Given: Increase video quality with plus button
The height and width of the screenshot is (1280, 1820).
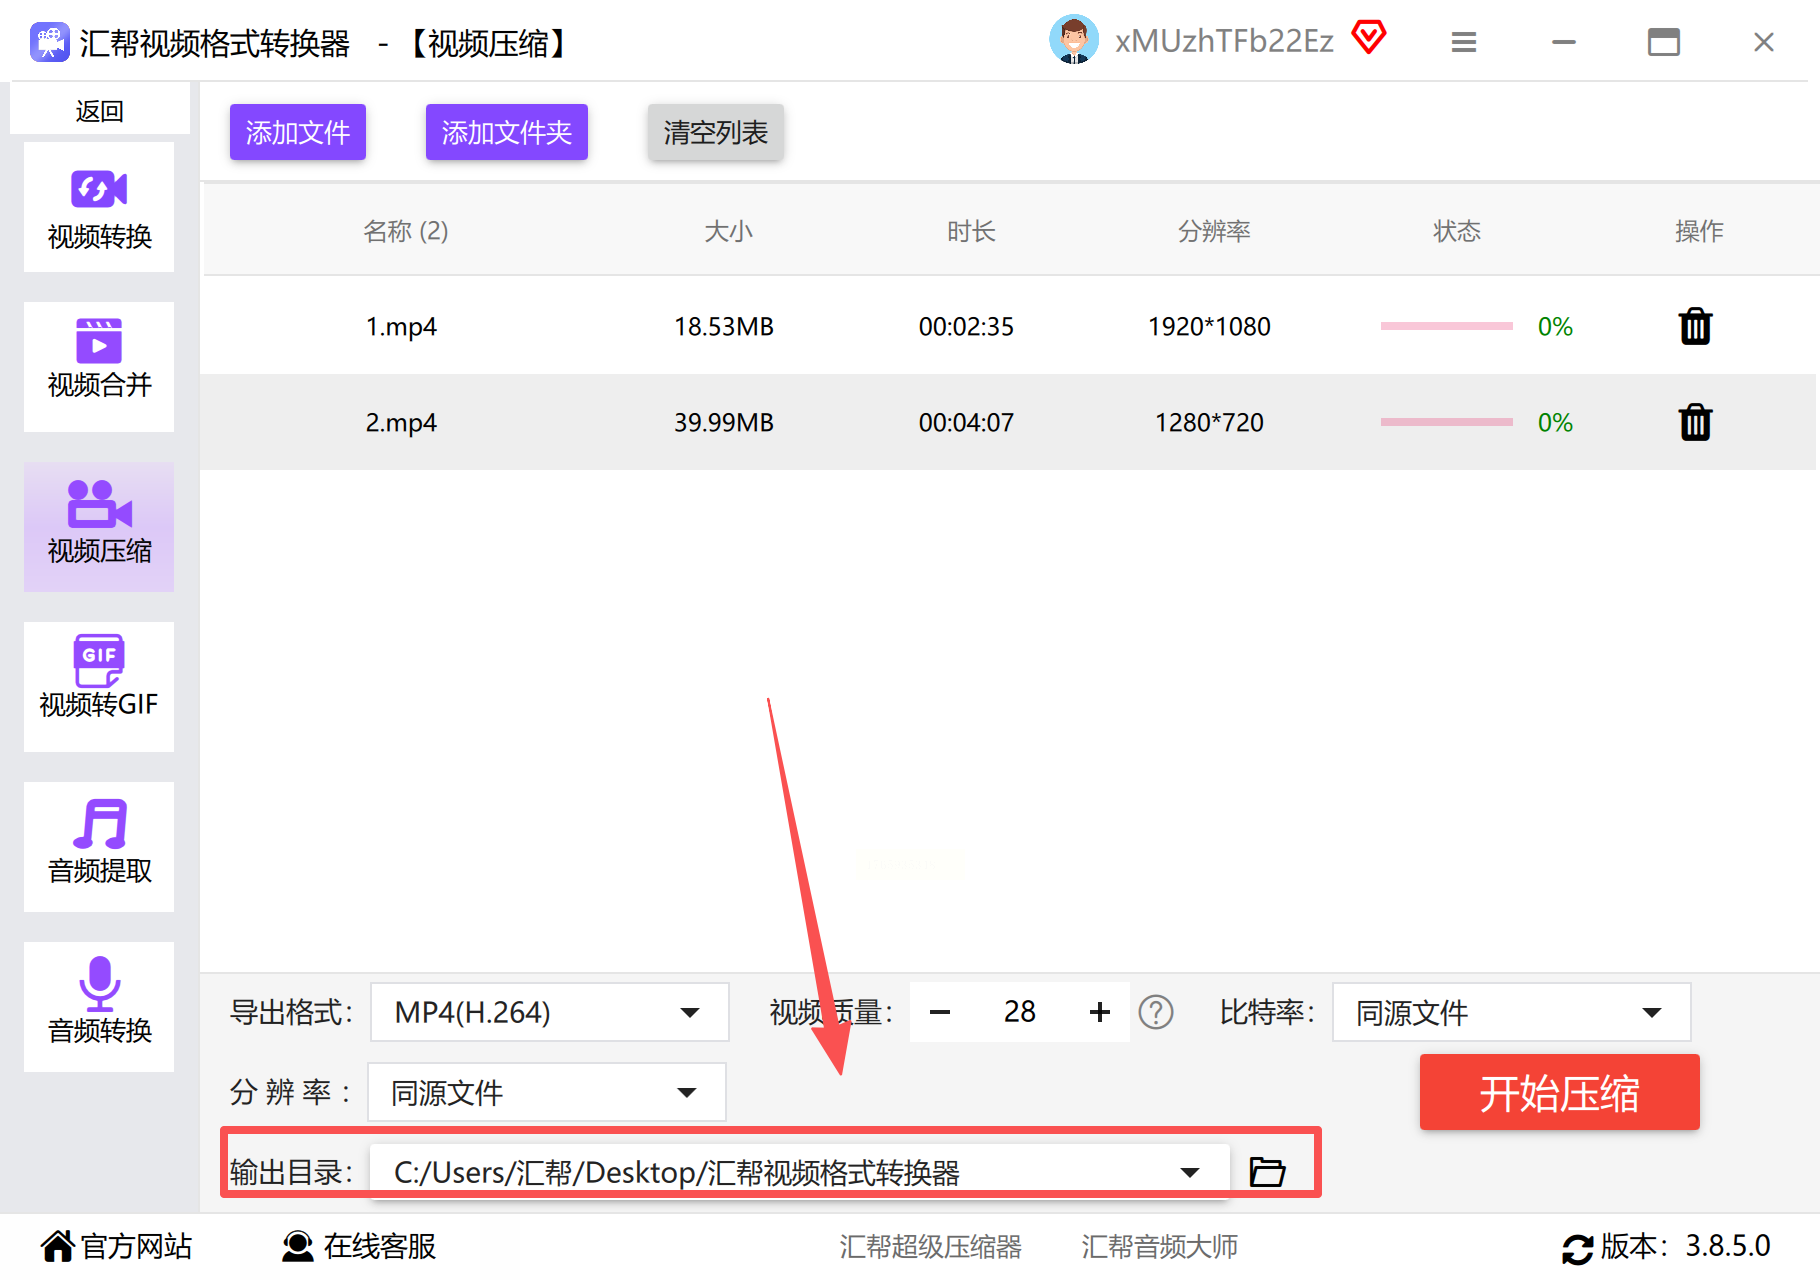Looking at the screenshot, I should [x=1100, y=1012].
